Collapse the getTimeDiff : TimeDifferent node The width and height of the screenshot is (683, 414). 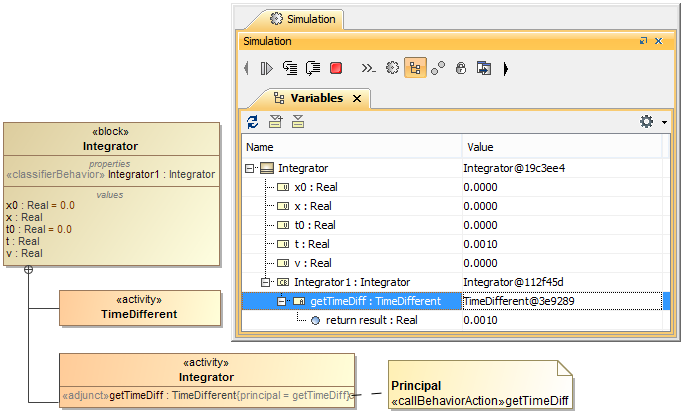(282, 301)
